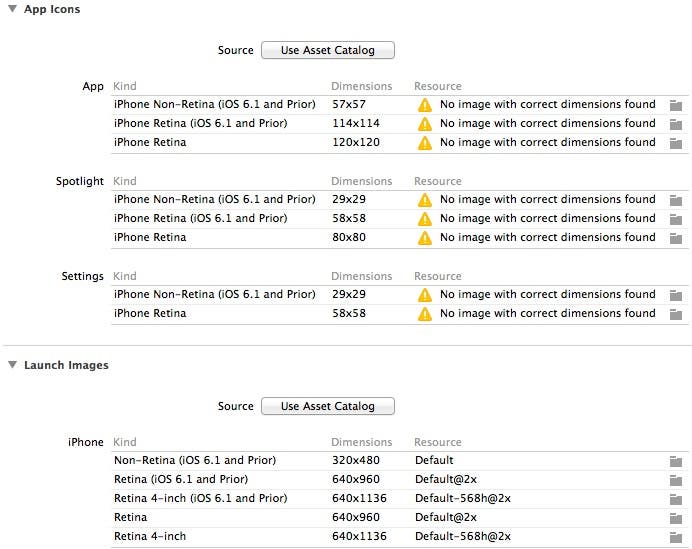Image resolution: width=692 pixels, height=549 pixels.
Task: Choose file via Settings 58x58 folder icon
Action: coord(676,314)
